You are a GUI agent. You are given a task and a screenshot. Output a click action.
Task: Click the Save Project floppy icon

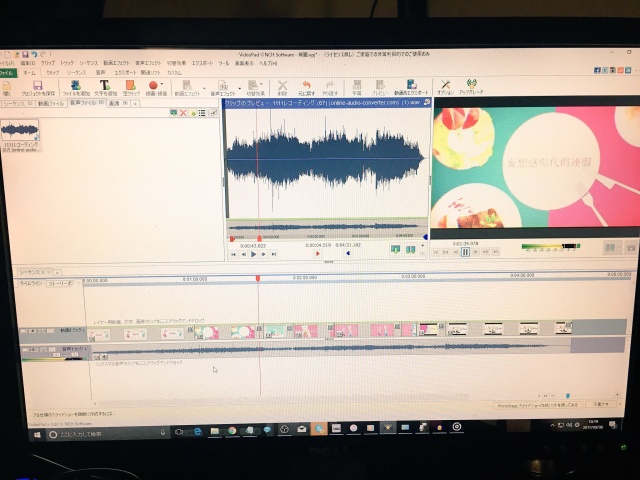pyautogui.click(x=38, y=85)
